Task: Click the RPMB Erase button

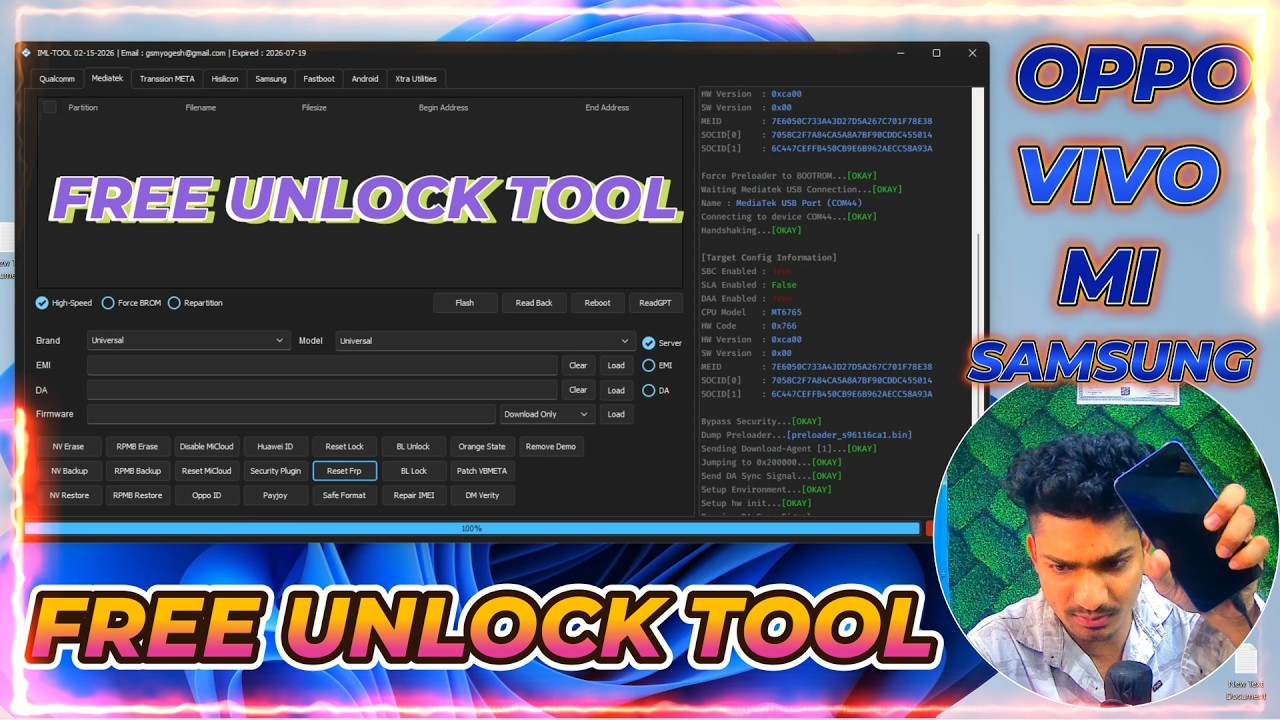Action: point(137,447)
